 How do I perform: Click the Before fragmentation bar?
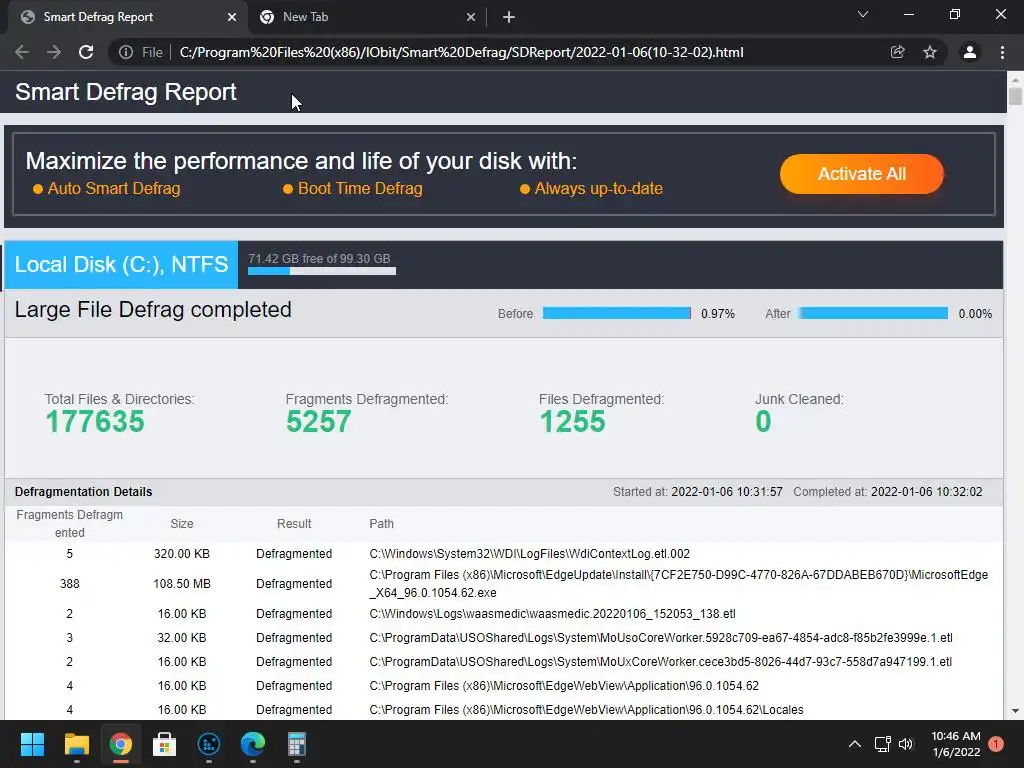[x=616, y=313]
